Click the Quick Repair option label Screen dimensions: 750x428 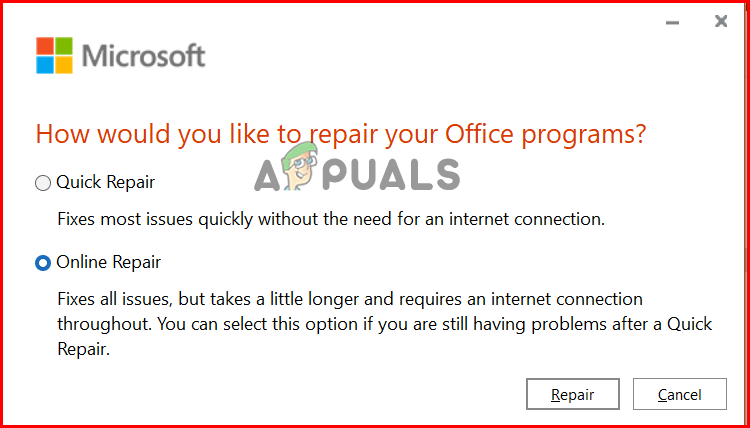(105, 183)
